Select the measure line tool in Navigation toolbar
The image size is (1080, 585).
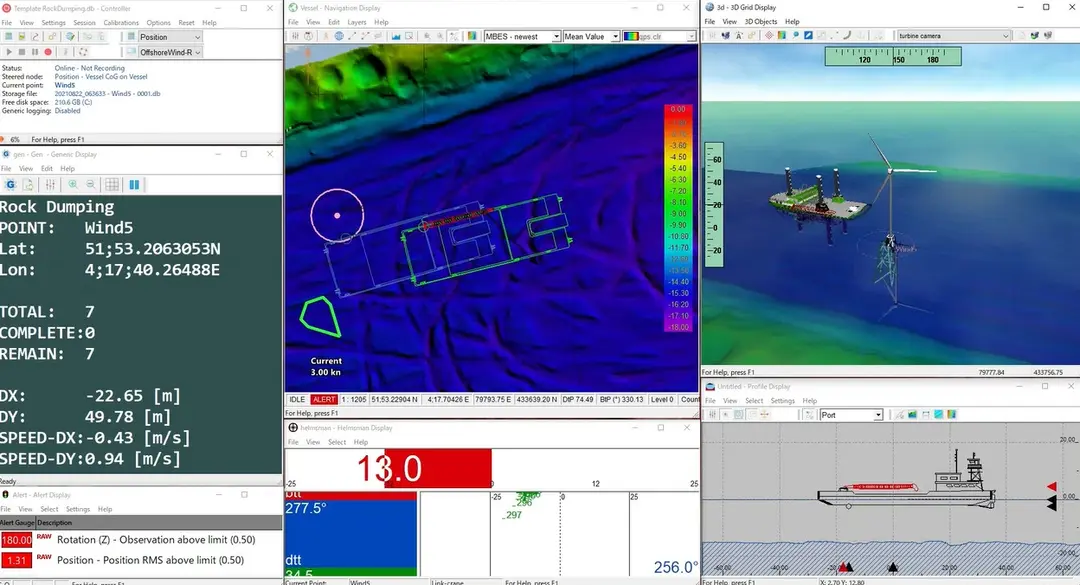(x=352, y=36)
